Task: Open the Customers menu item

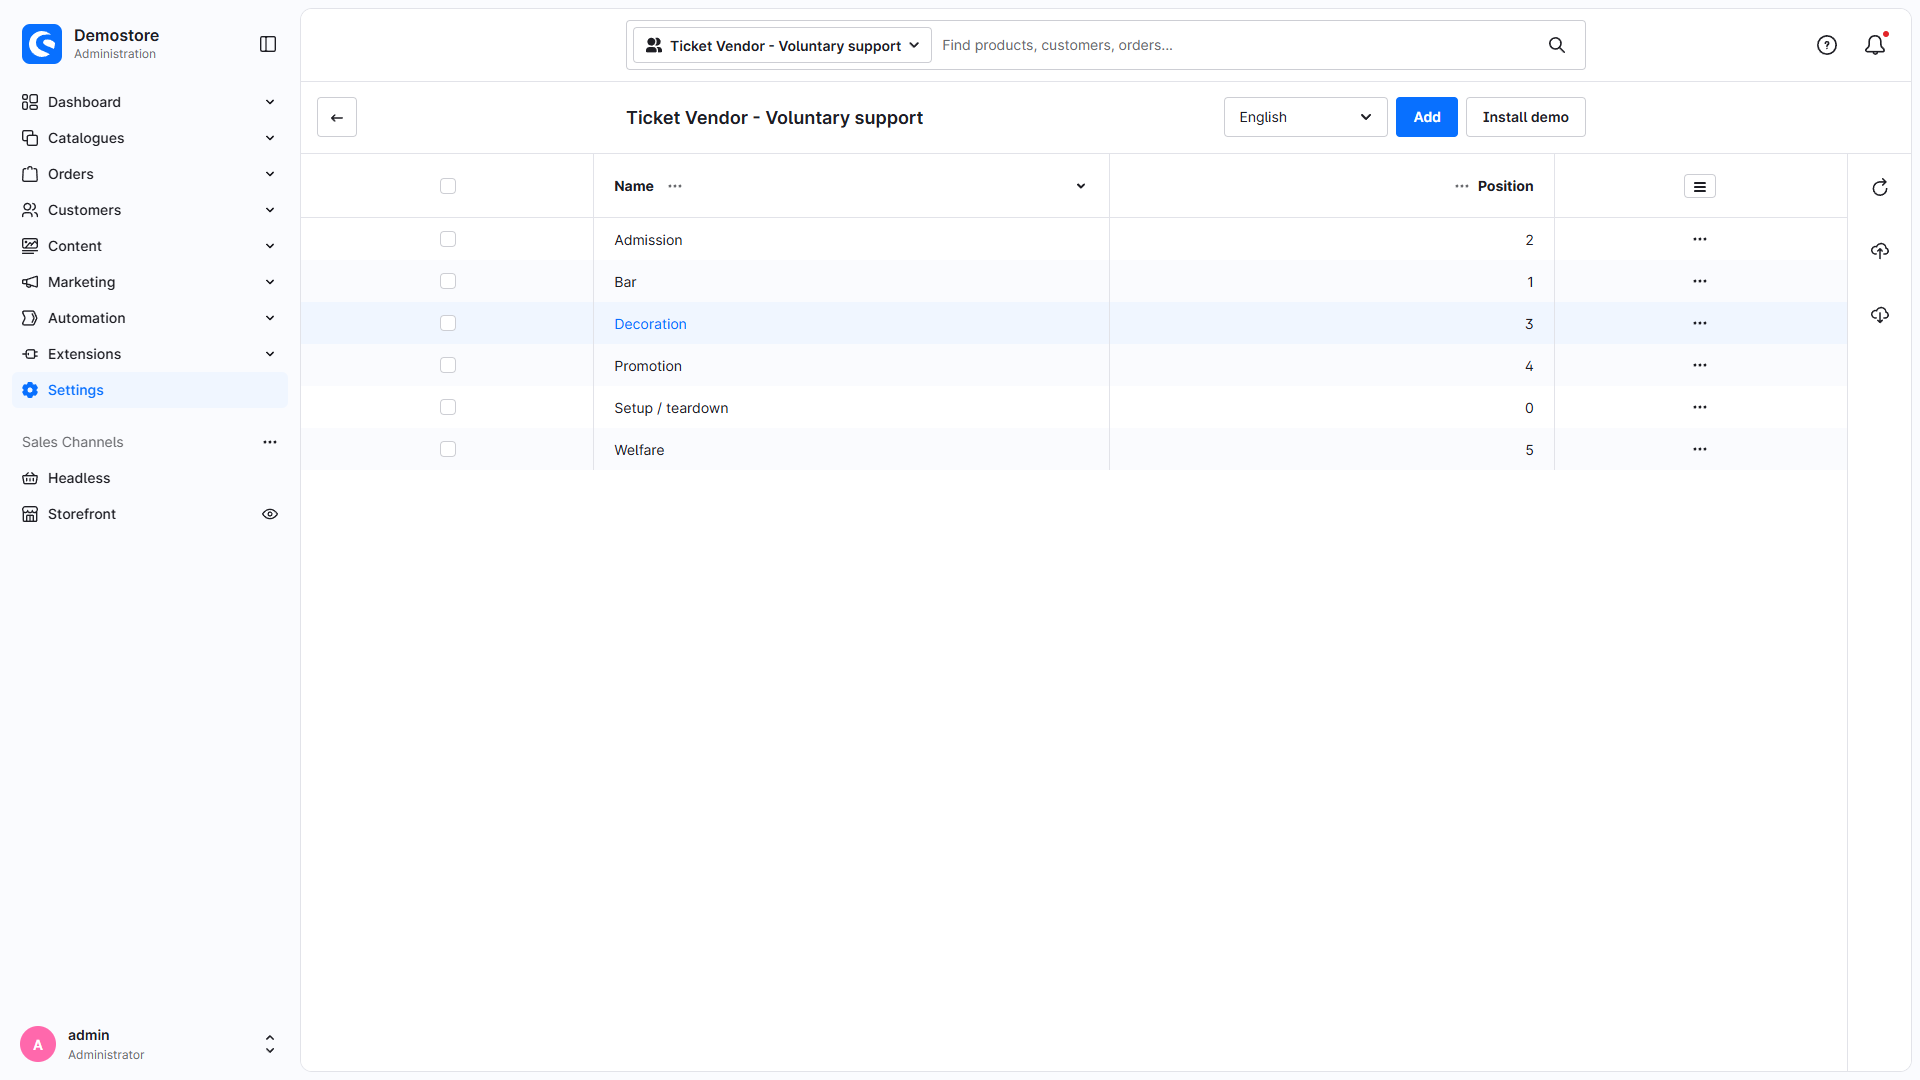Action: pyautogui.click(x=150, y=210)
